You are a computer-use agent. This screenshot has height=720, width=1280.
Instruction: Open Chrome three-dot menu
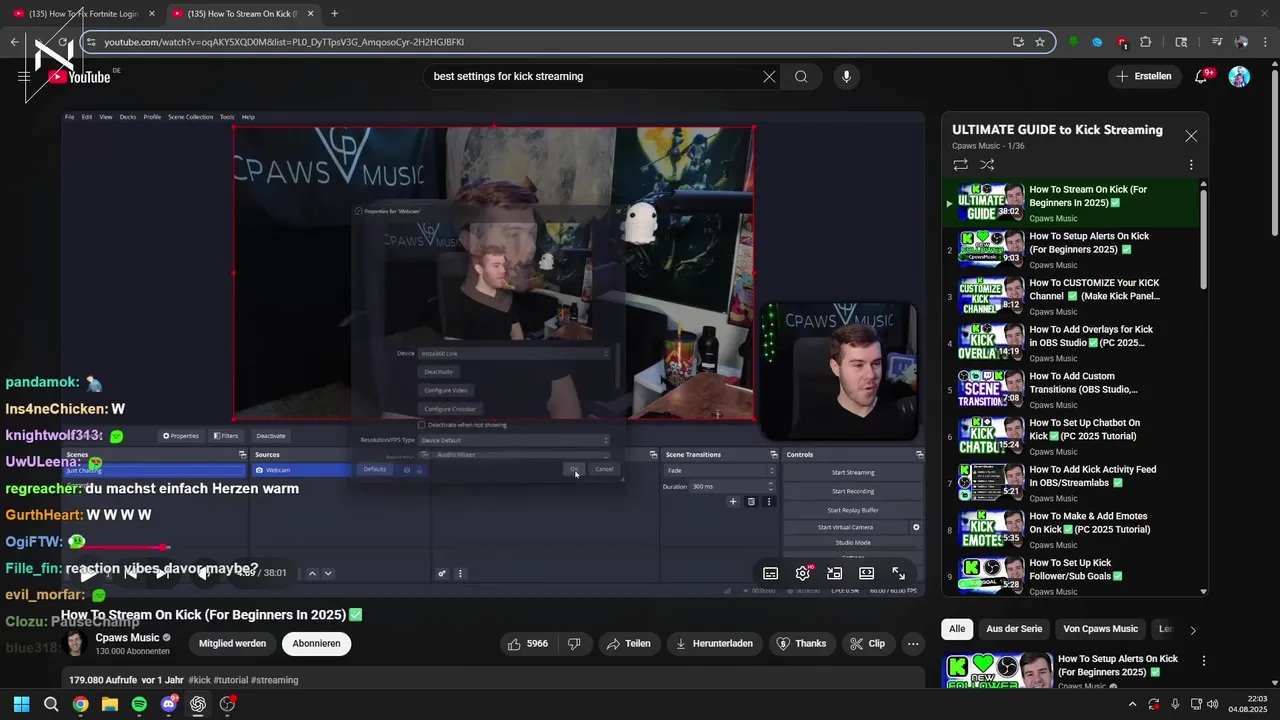[x=1266, y=42]
